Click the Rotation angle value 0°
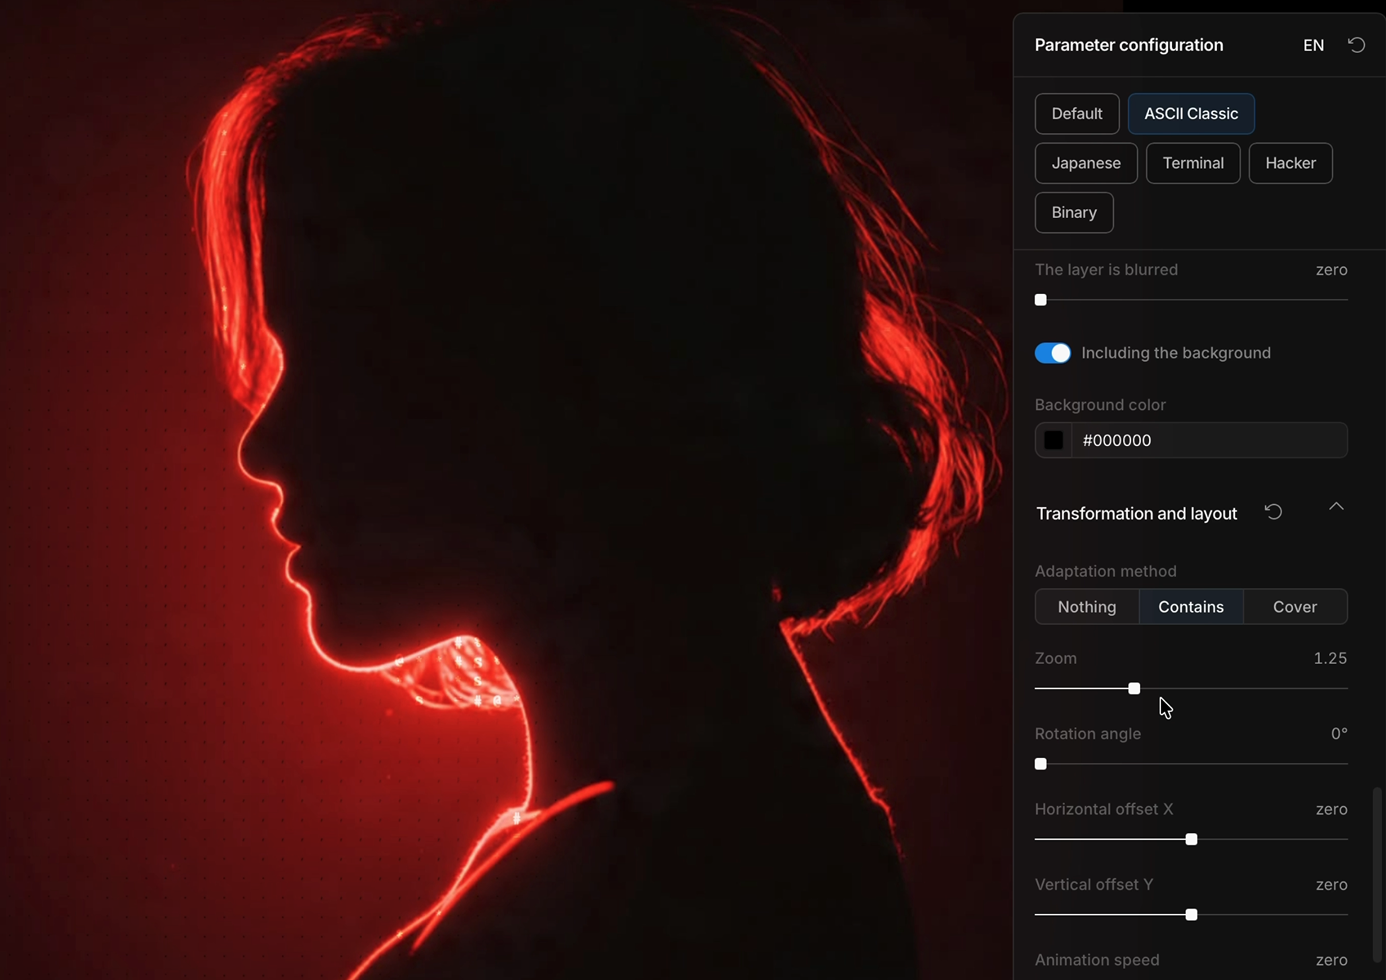Viewport: 1386px width, 980px height. click(1339, 734)
